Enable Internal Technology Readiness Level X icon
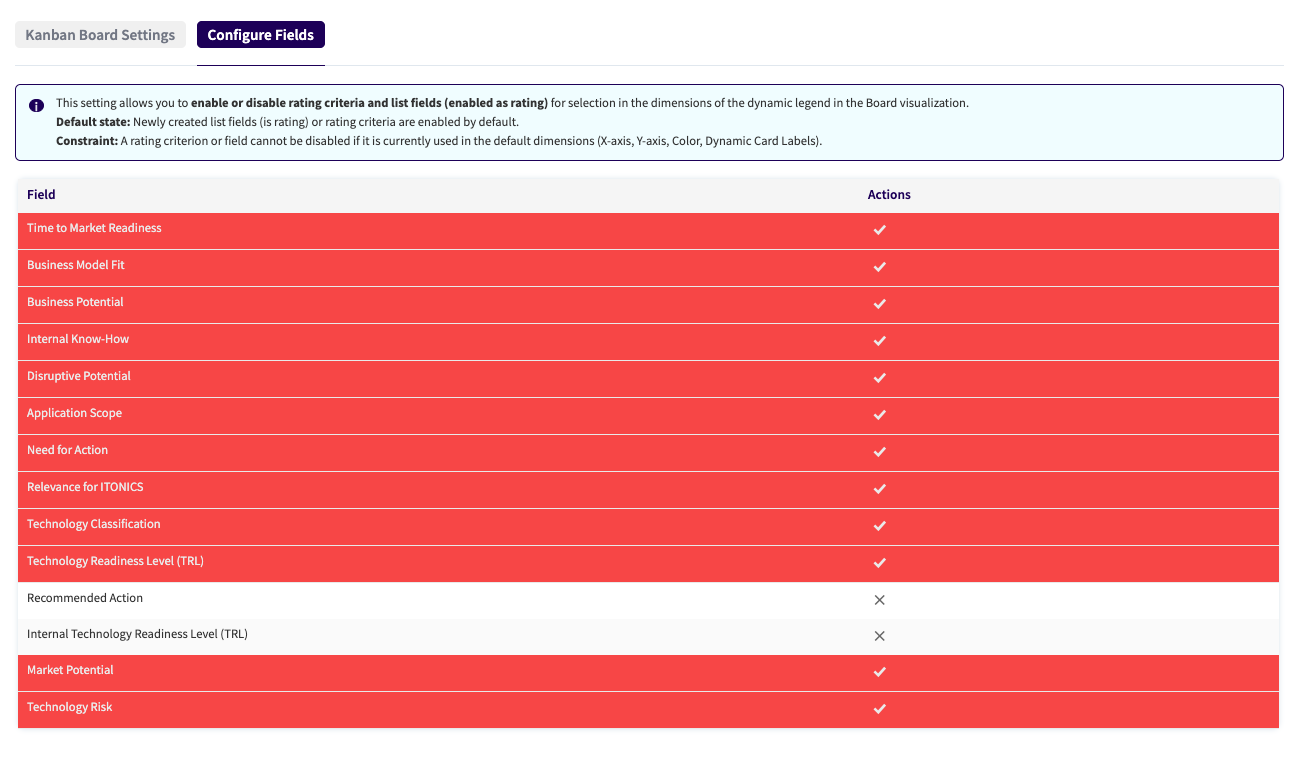This screenshot has width=1300, height=757. coord(879,636)
